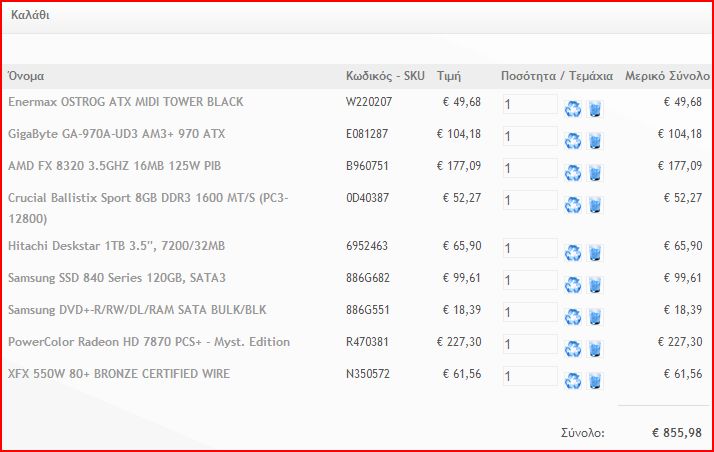Select SKU code E081287
The image size is (714, 452).
[x=367, y=134]
